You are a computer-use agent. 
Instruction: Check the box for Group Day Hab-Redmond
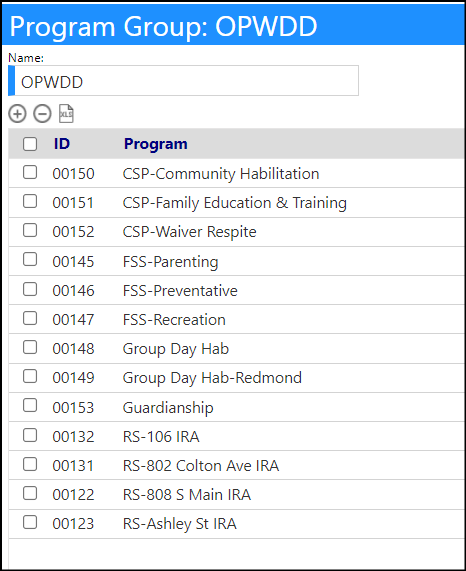(x=30, y=376)
